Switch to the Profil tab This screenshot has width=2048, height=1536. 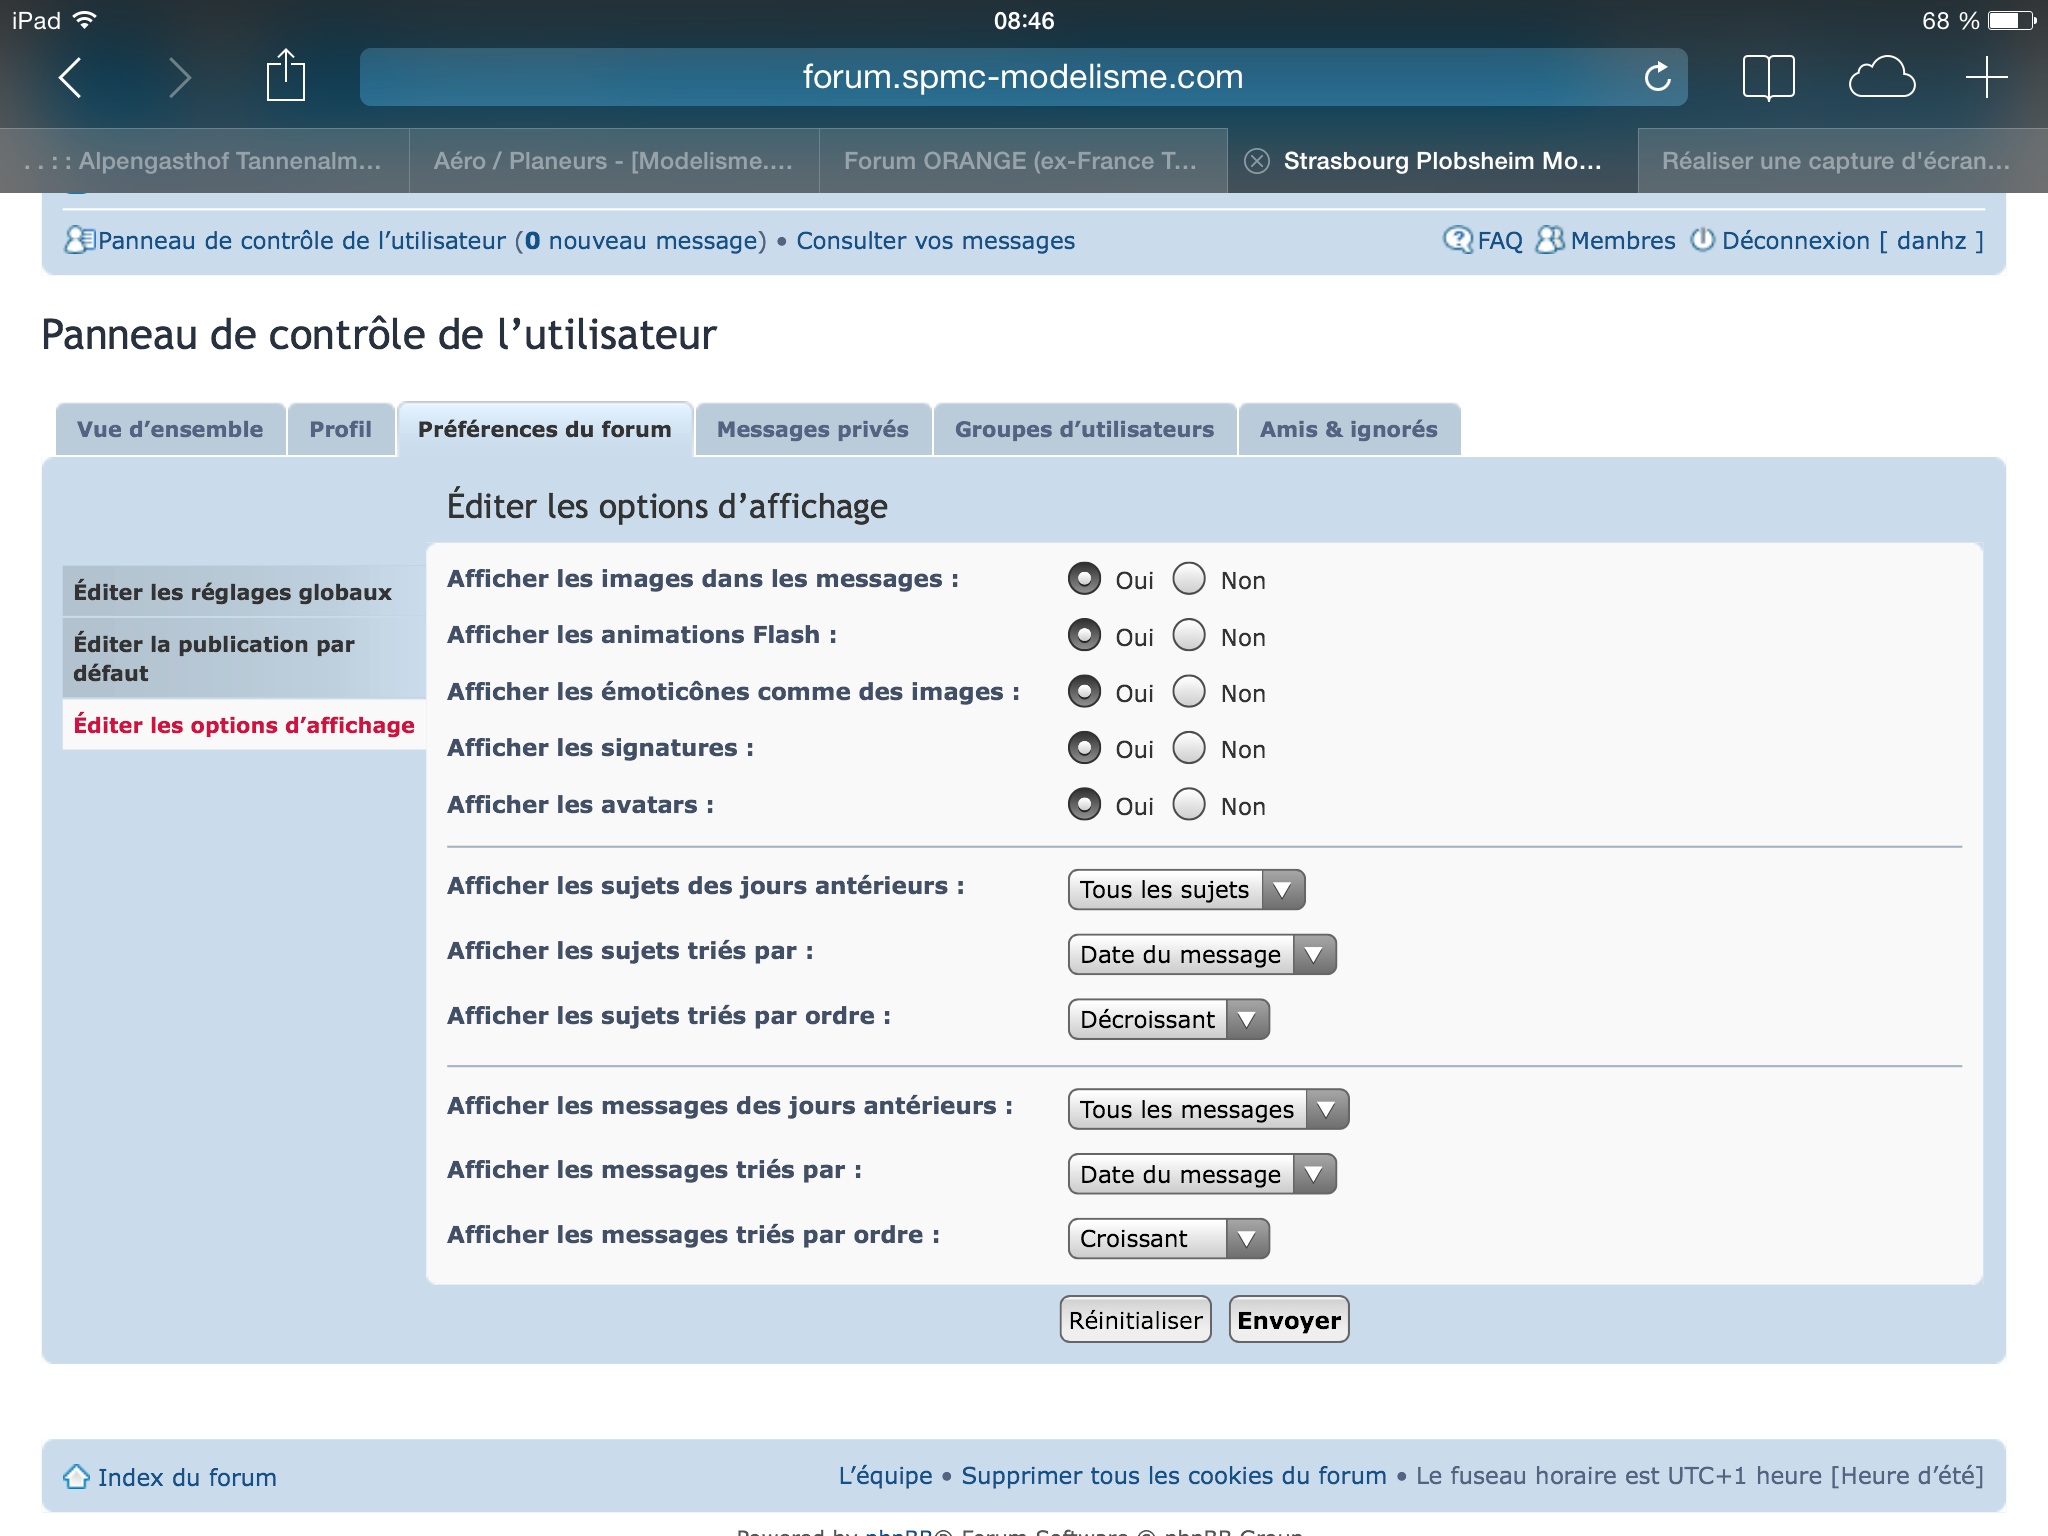(x=340, y=429)
